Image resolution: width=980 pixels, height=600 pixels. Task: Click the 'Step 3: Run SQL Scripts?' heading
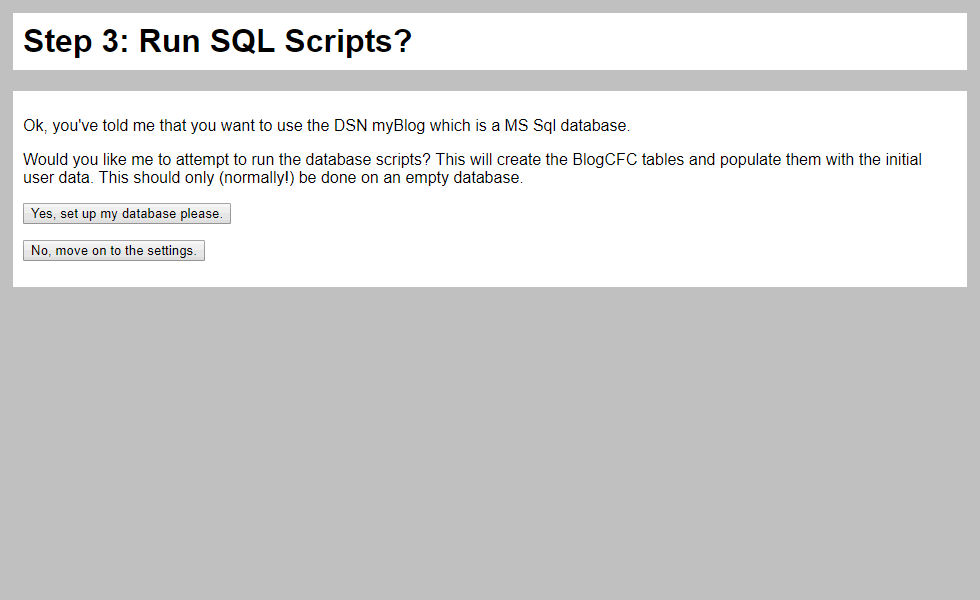(x=218, y=41)
